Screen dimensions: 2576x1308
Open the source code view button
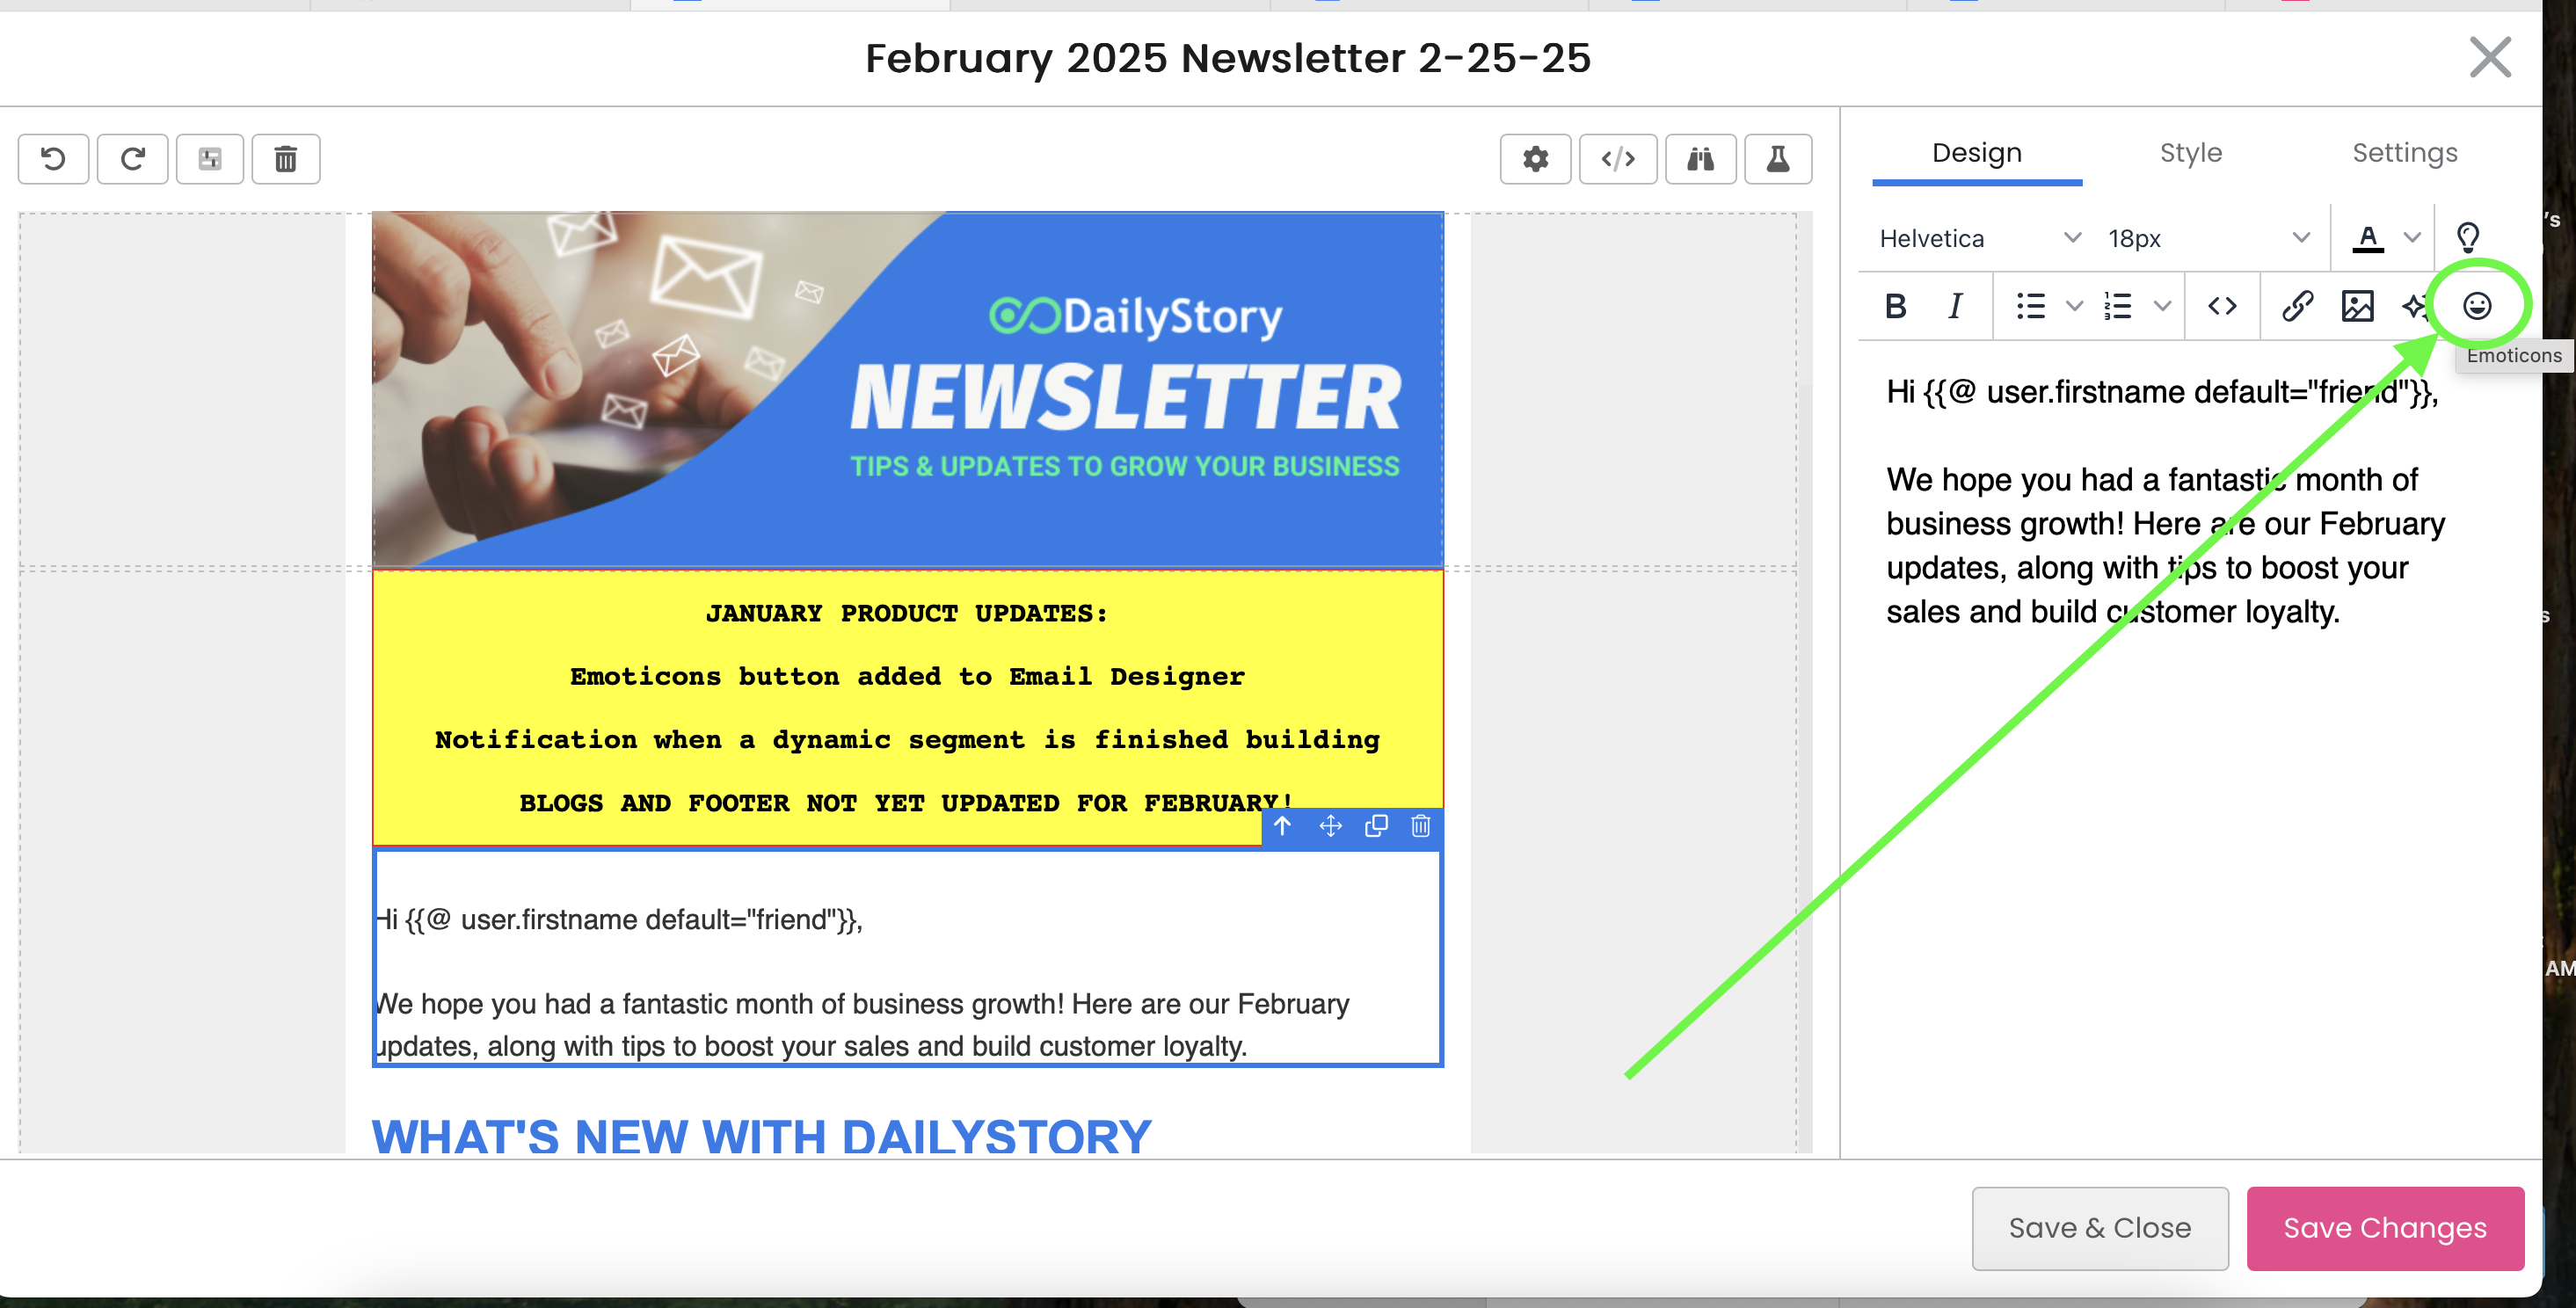tap(1618, 159)
